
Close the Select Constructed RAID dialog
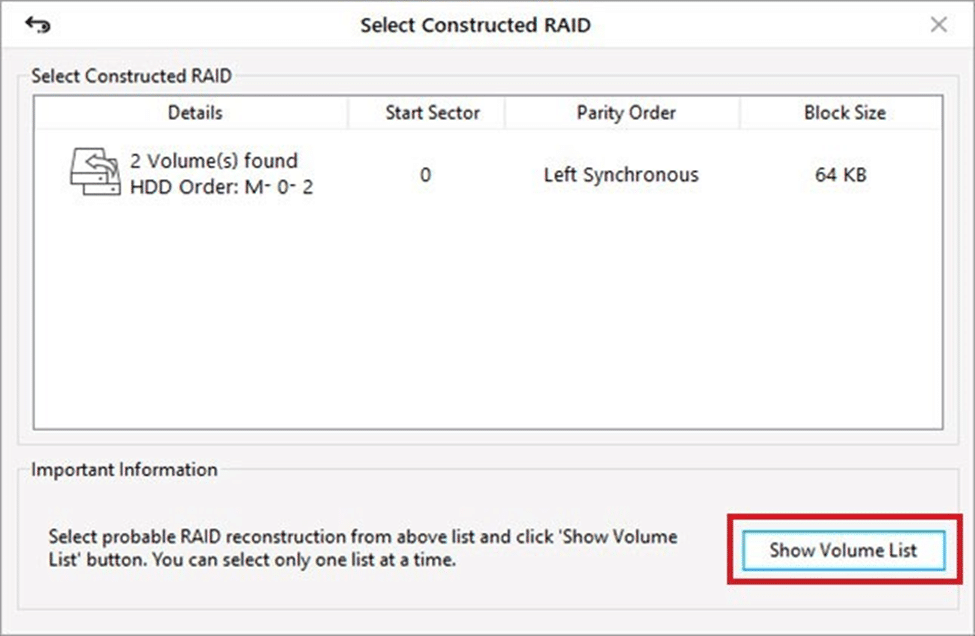point(938,25)
